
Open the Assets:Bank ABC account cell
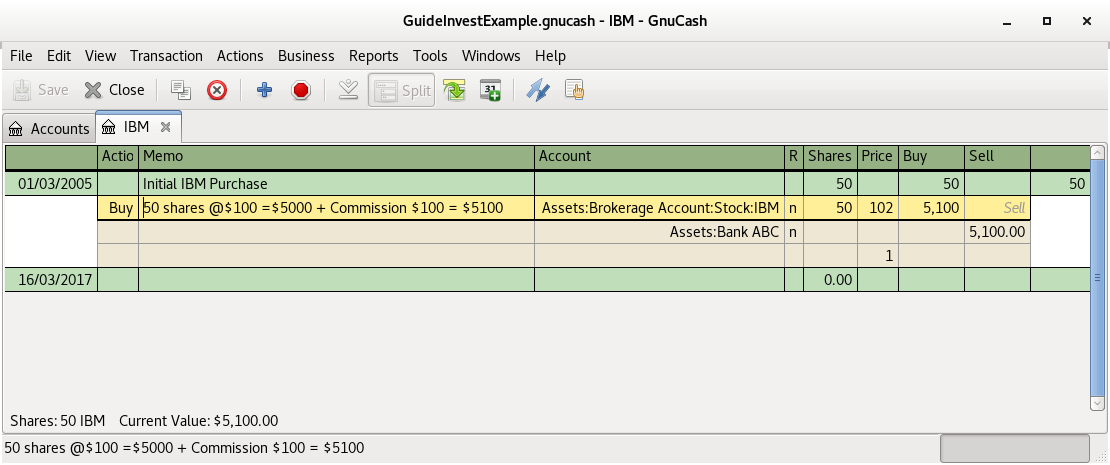659,232
